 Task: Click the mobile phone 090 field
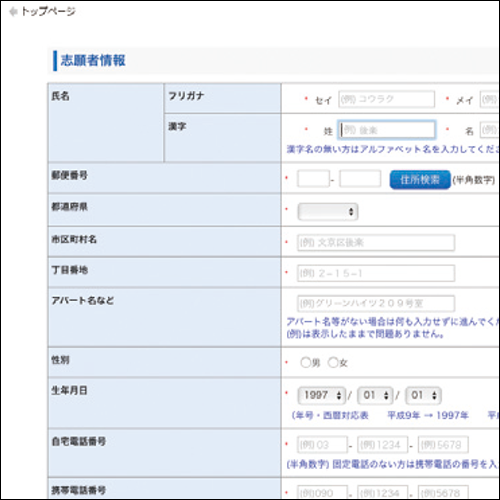(322, 492)
